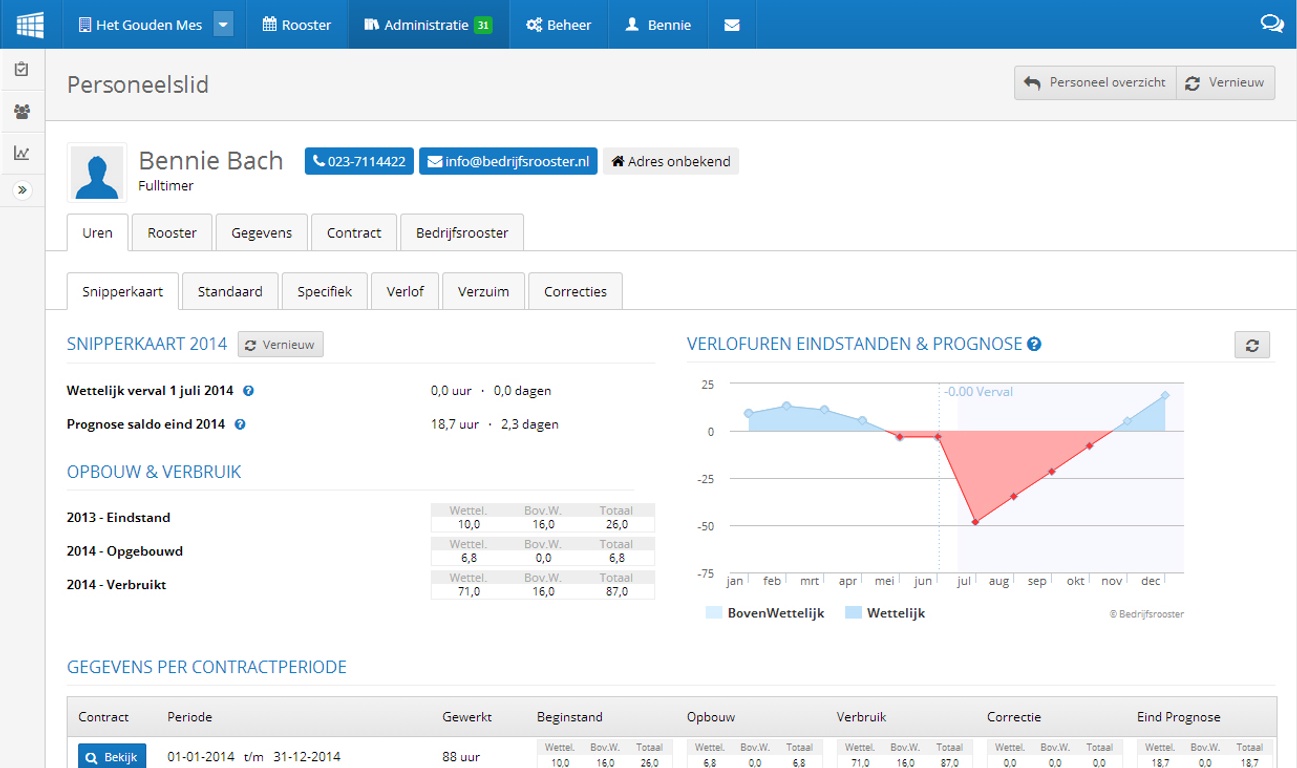Expand the sidebar with double chevron
Image resolution: width=1297 pixels, height=768 pixels.
coord(22,190)
